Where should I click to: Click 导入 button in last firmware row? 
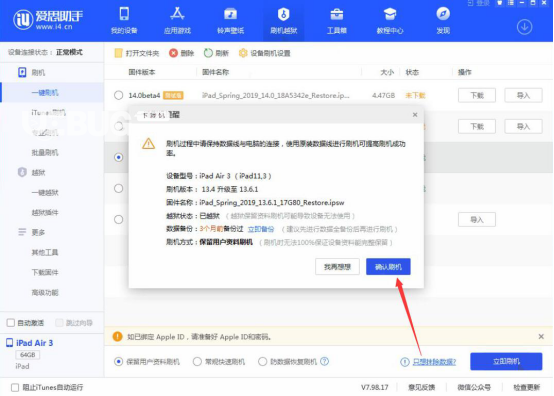[477, 220]
